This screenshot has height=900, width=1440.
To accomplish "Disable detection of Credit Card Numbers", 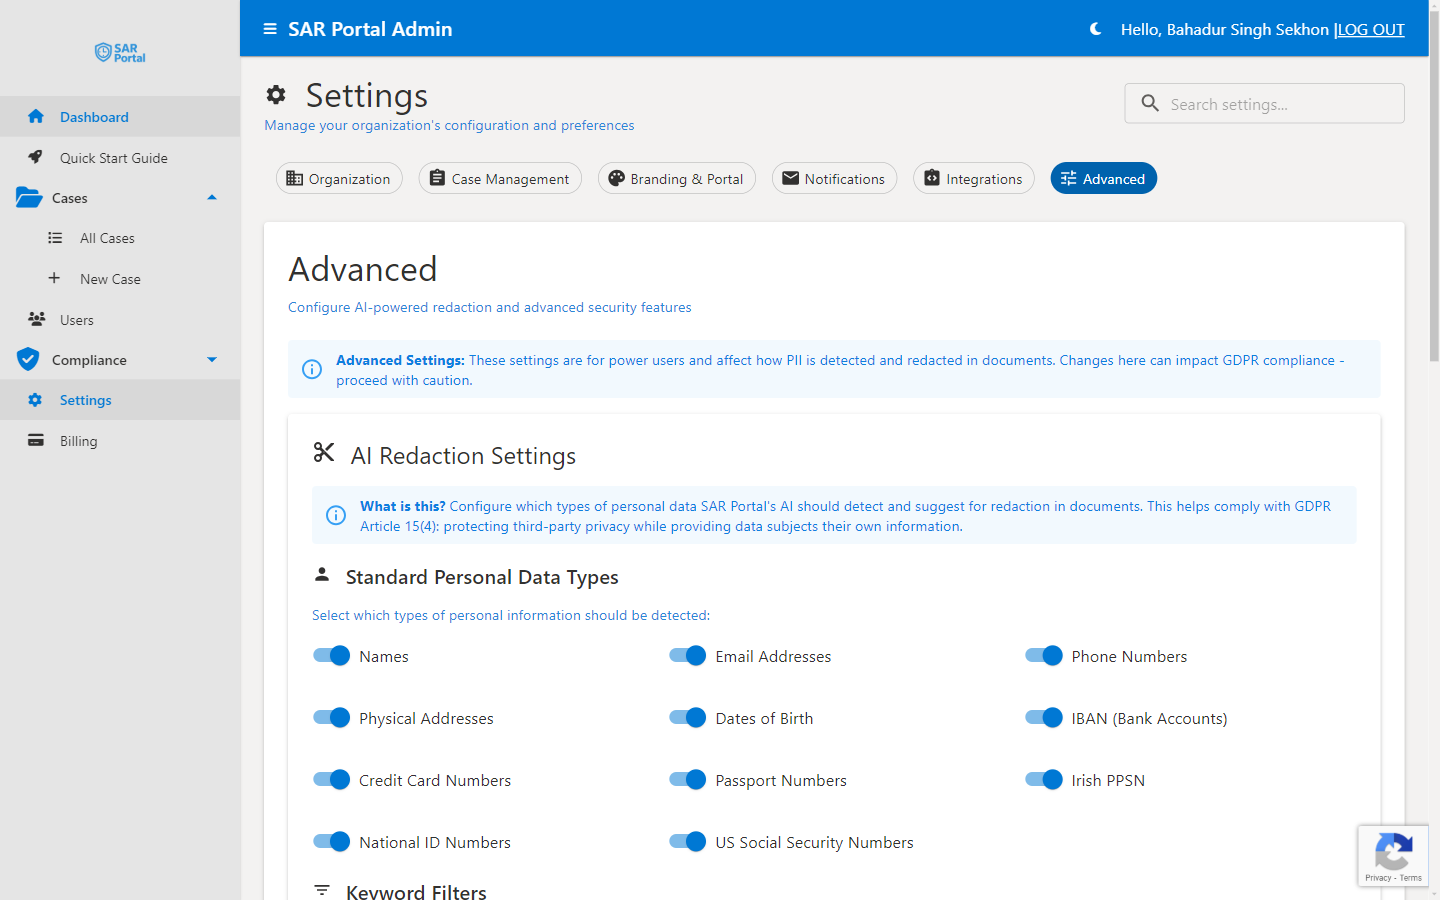I will (x=331, y=780).
